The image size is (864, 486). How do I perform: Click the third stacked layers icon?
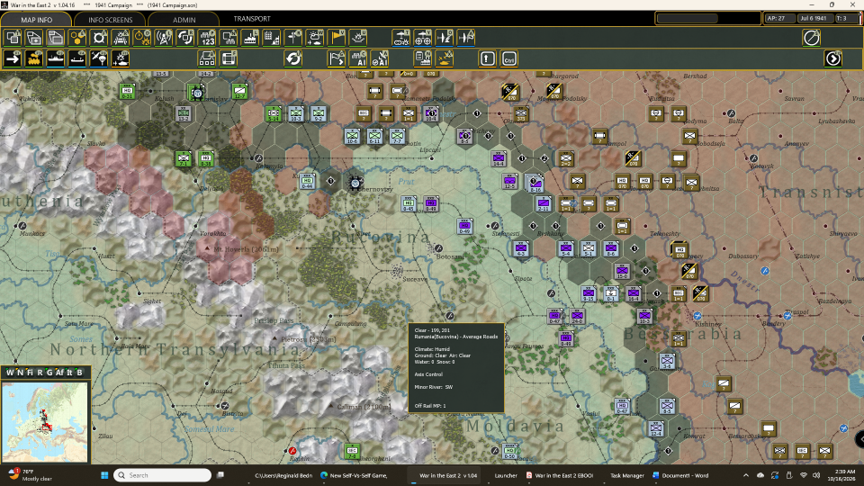(x=56, y=38)
